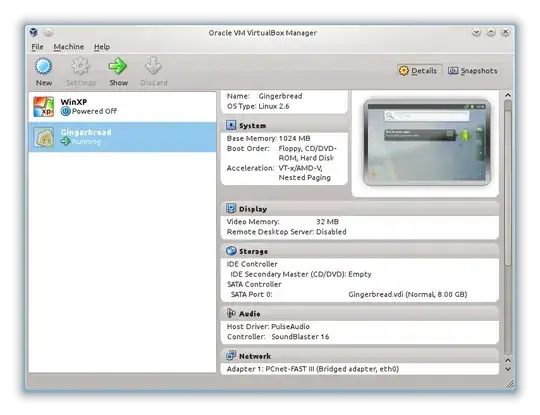Click the Snapshots camera icon
The width and height of the screenshot is (540, 415).
[x=453, y=71]
